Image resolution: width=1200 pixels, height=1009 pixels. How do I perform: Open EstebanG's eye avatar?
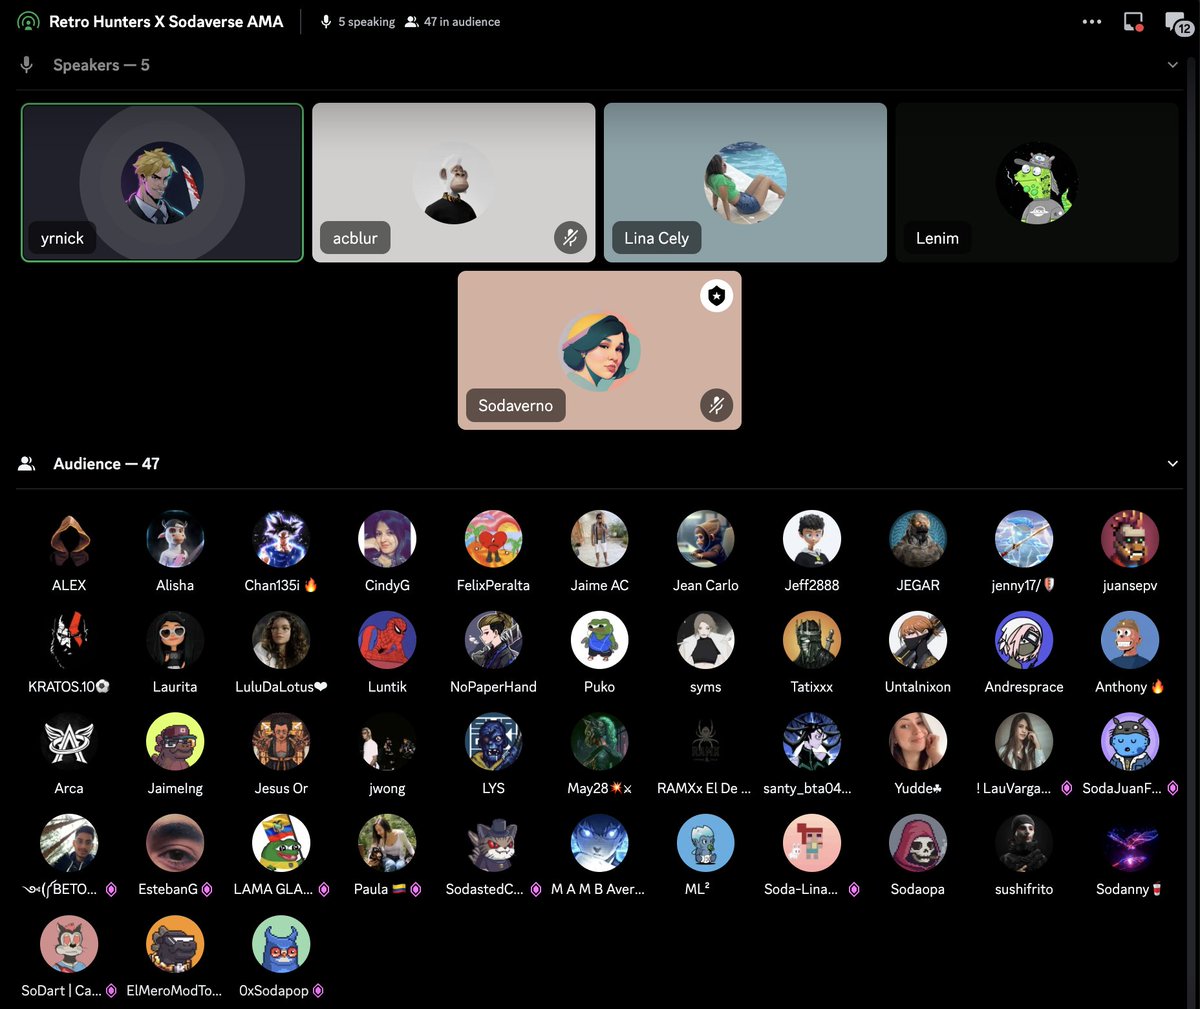175,842
